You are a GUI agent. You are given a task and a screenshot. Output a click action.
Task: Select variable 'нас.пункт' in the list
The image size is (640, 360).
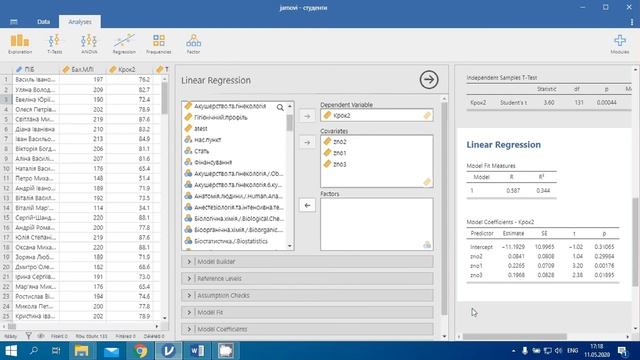pos(207,140)
